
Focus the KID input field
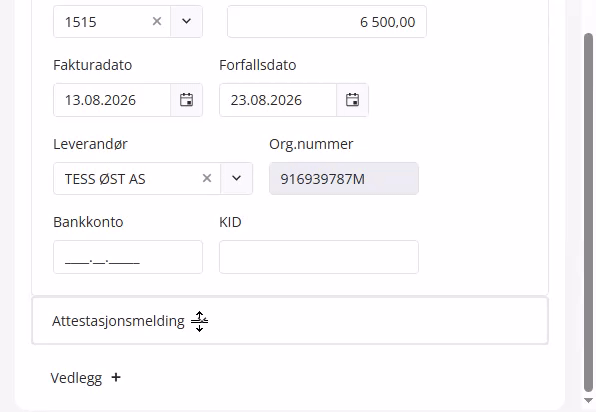(319, 257)
